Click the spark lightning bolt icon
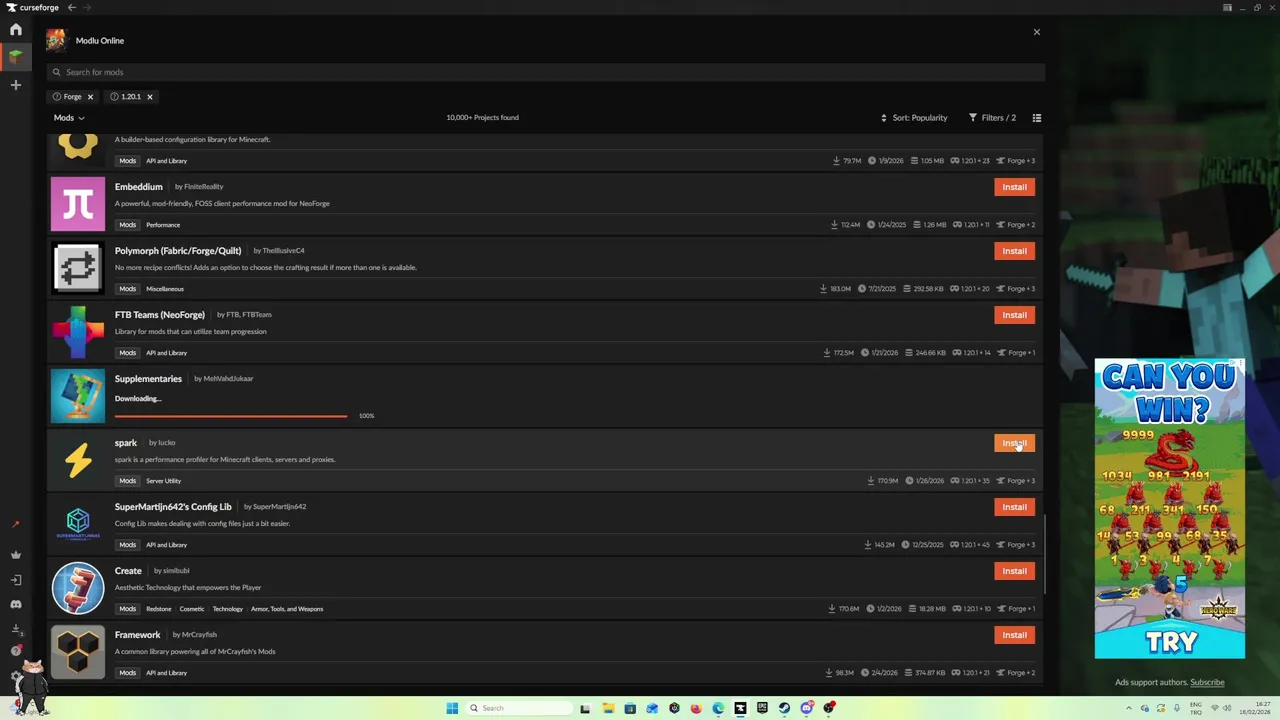 pos(78,460)
